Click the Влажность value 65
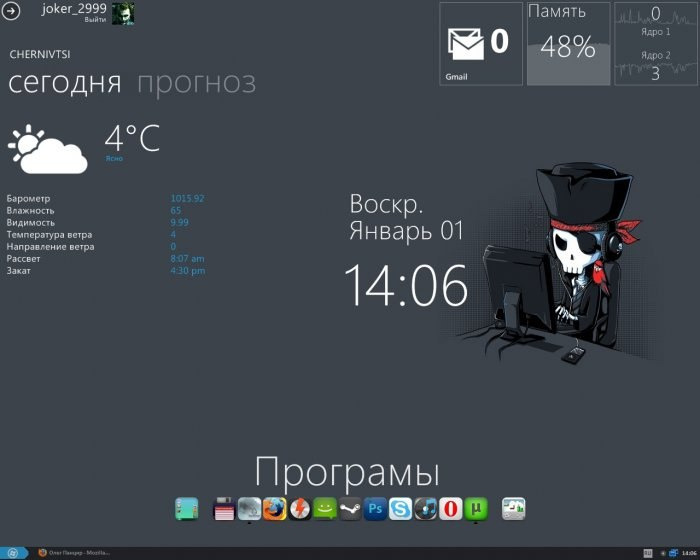This screenshot has height=560, width=700. point(175,210)
